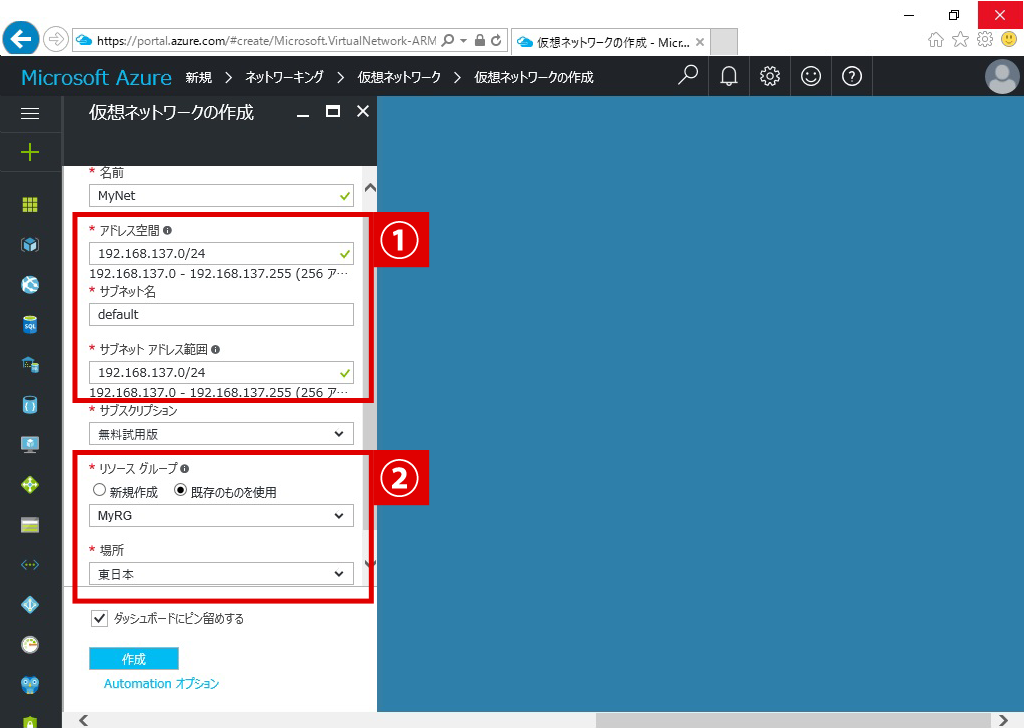Open the address bar search dropdown arrow
This screenshot has width=1024, height=728.
pos(463,40)
